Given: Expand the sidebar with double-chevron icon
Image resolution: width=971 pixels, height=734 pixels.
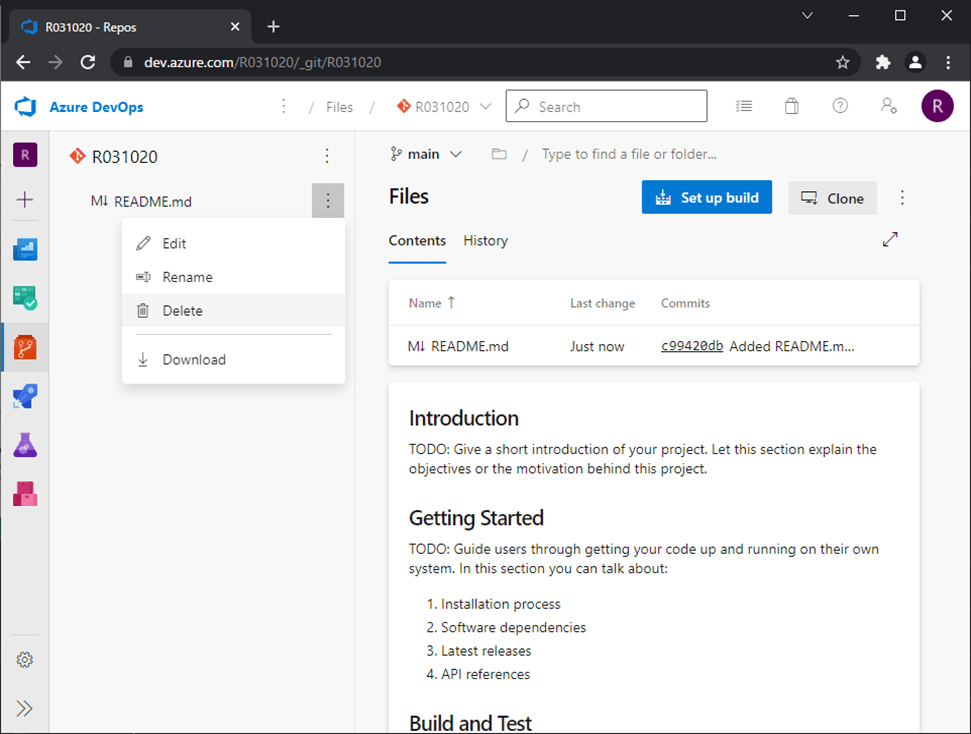Looking at the screenshot, I should [25, 708].
